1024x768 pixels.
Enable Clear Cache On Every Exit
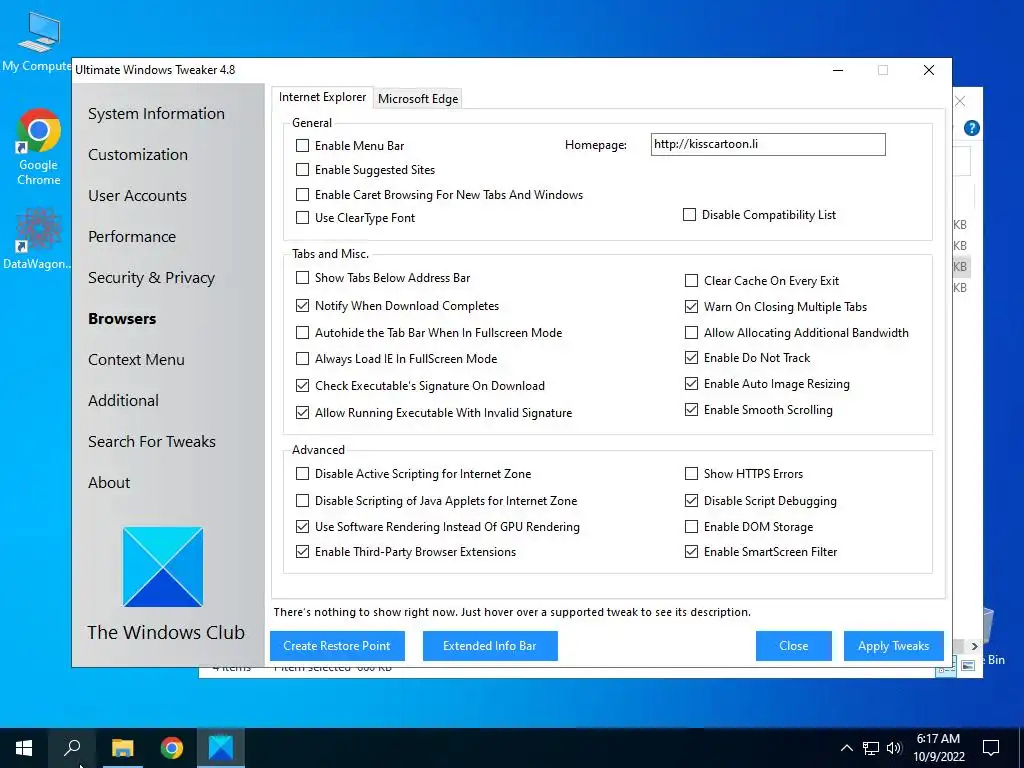pos(691,281)
